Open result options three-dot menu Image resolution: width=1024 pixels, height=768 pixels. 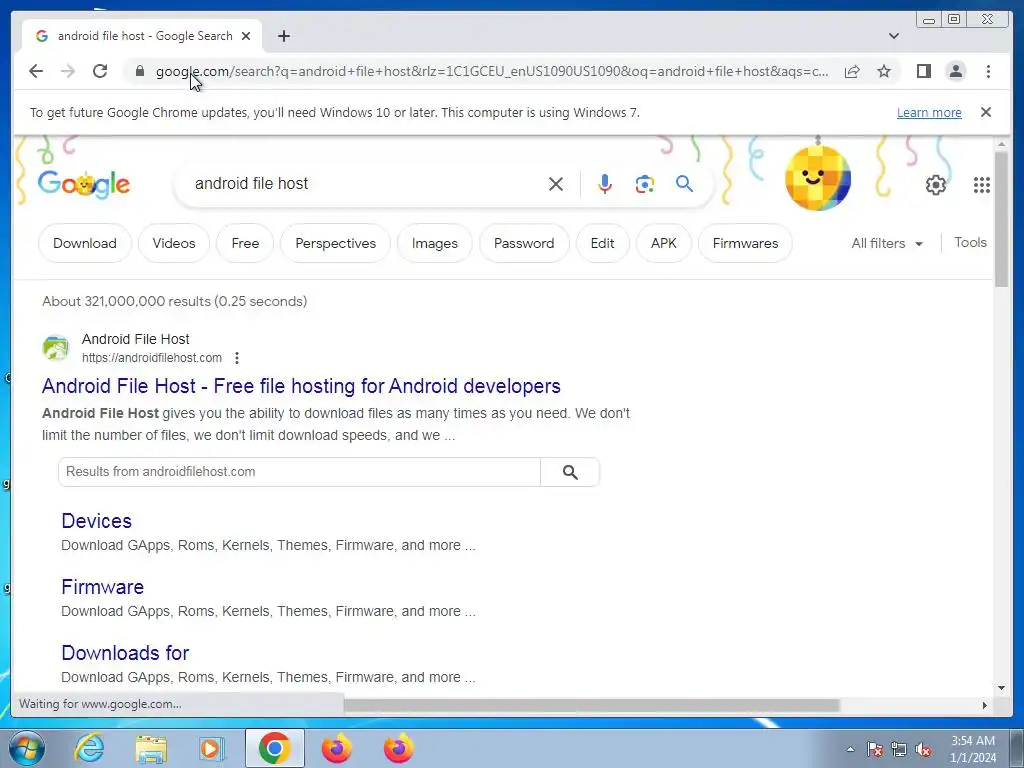click(x=237, y=358)
